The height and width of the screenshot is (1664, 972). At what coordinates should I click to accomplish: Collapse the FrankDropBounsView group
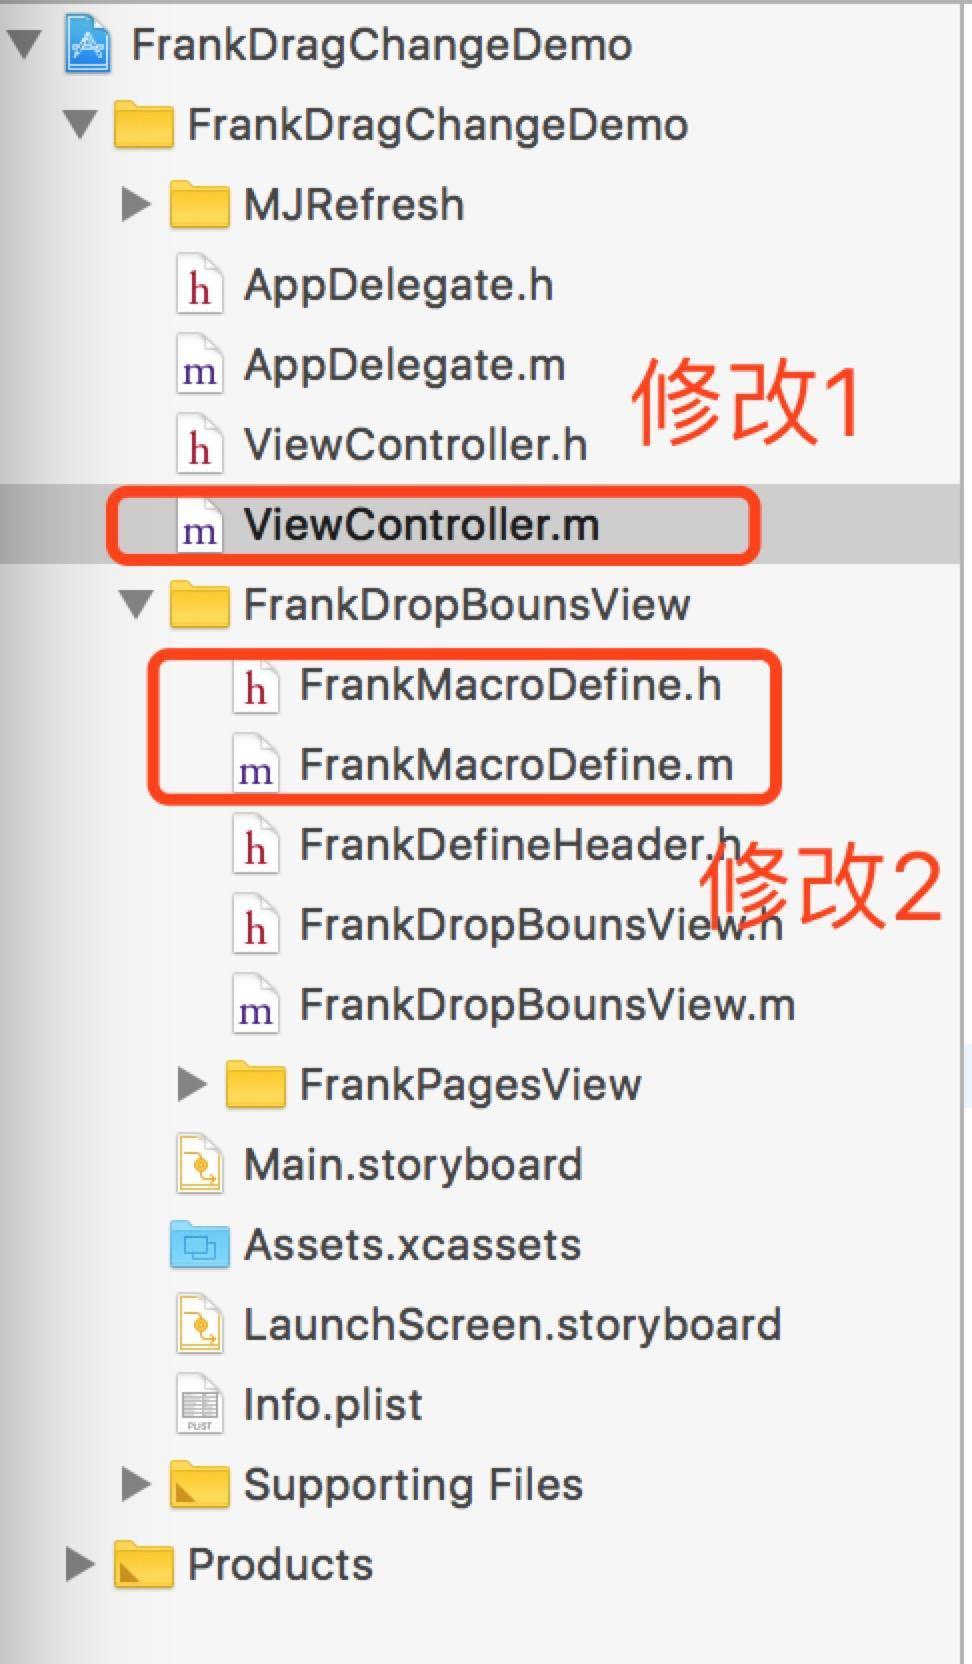[136, 605]
